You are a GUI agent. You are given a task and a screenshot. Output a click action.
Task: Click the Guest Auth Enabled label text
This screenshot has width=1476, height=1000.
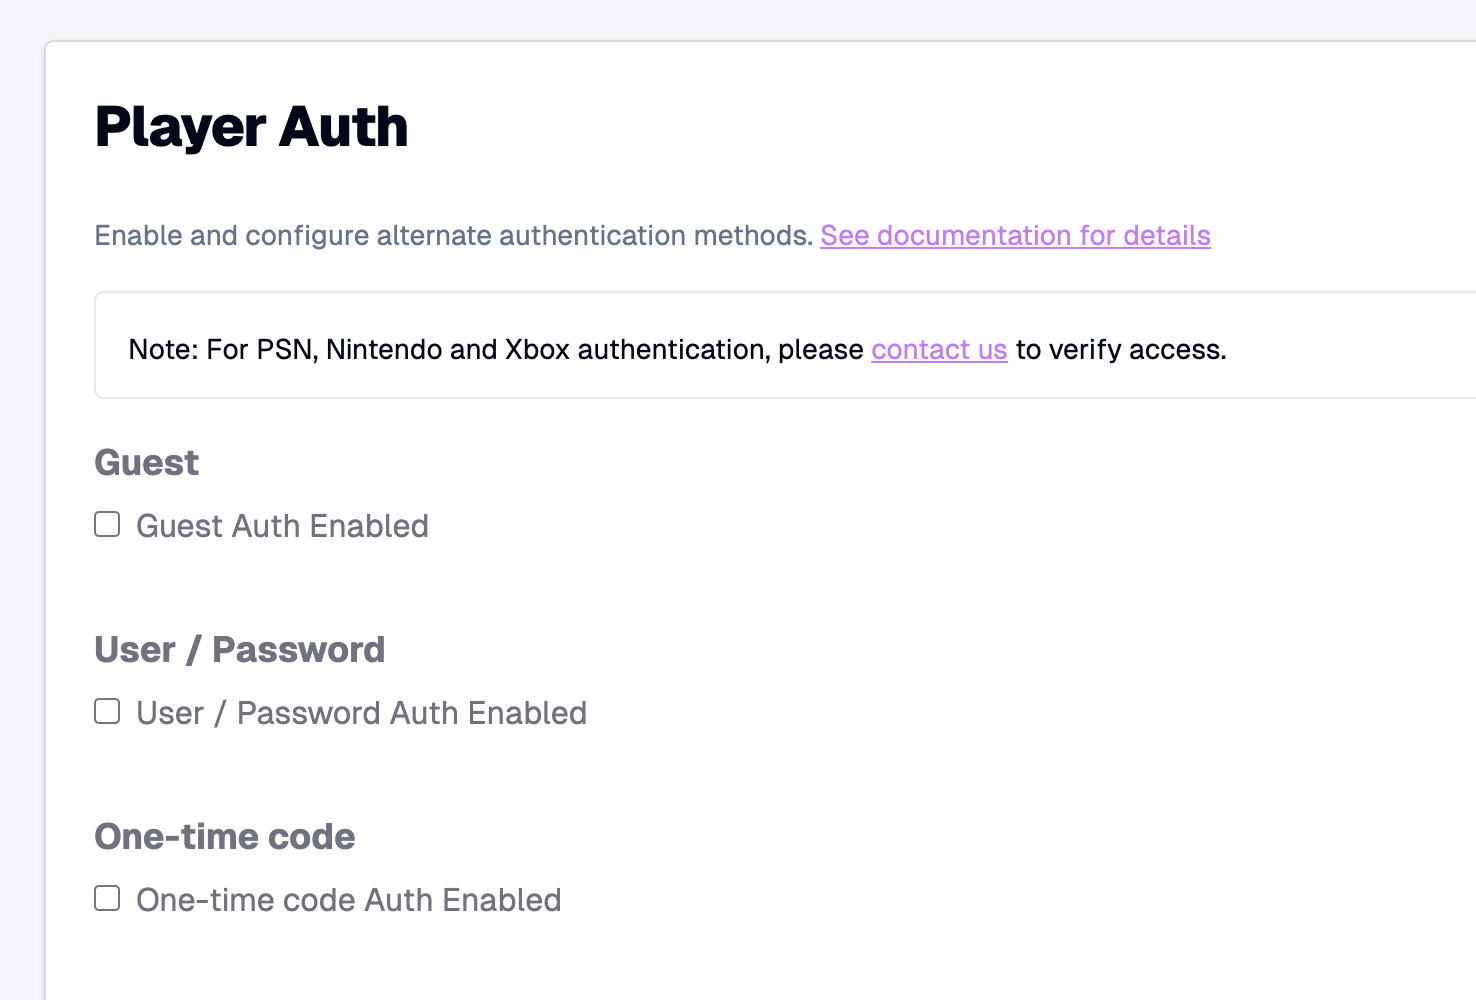click(x=282, y=526)
